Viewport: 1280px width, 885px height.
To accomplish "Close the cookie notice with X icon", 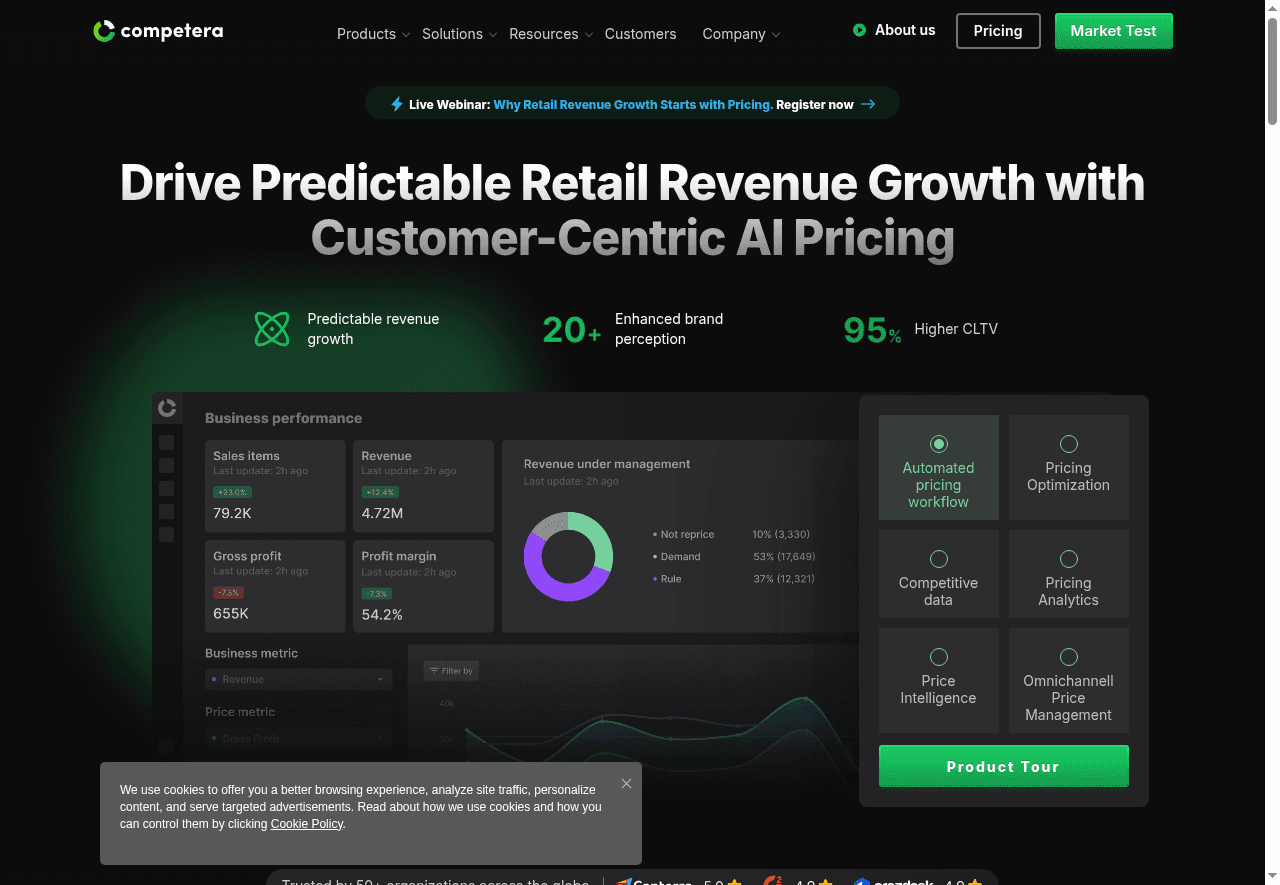I will 626,784.
